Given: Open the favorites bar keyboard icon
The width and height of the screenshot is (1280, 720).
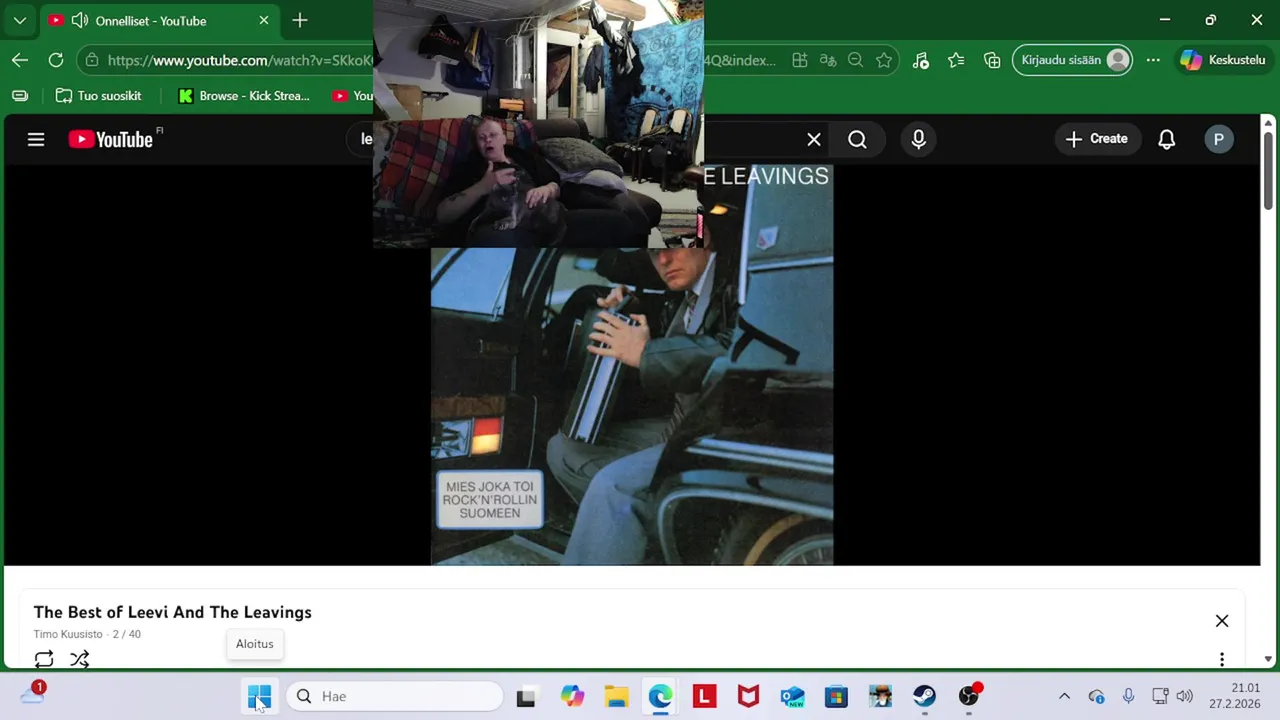Looking at the screenshot, I should [20, 96].
